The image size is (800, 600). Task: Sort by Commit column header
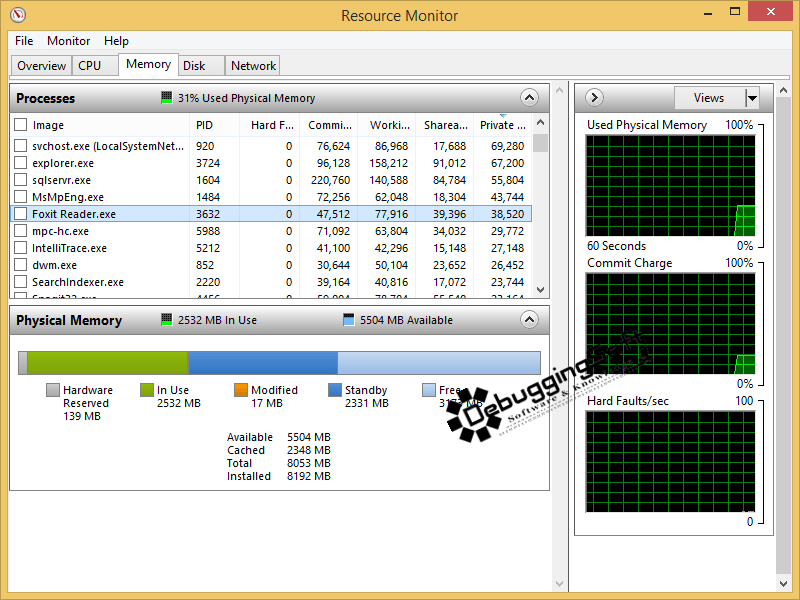(x=328, y=125)
